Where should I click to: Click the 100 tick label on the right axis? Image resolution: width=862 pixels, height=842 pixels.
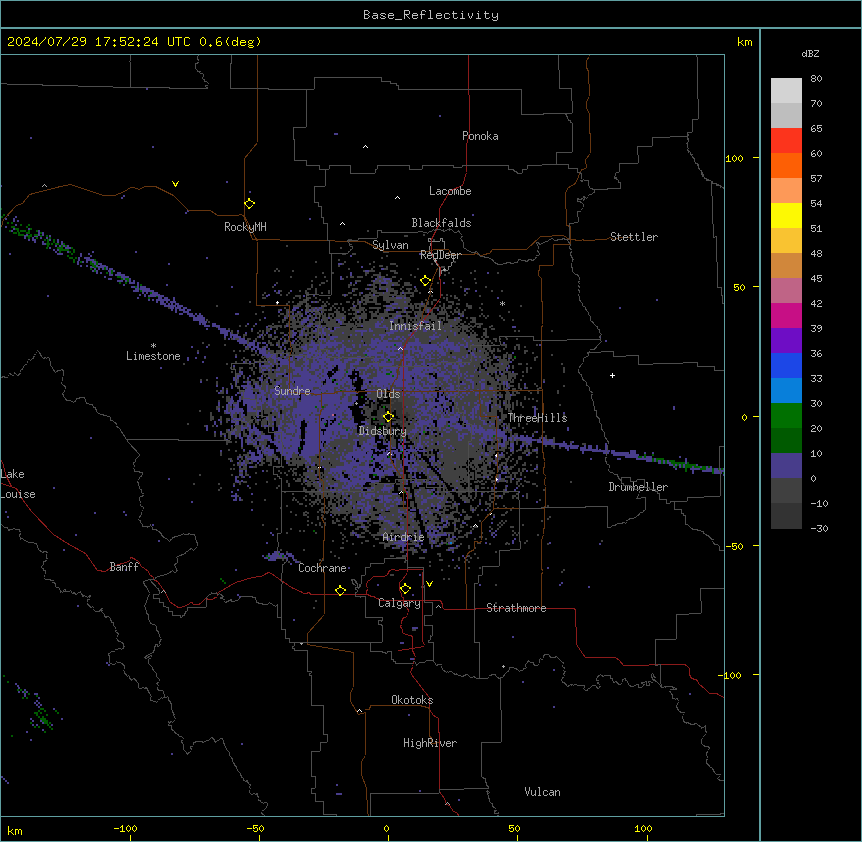(734, 158)
